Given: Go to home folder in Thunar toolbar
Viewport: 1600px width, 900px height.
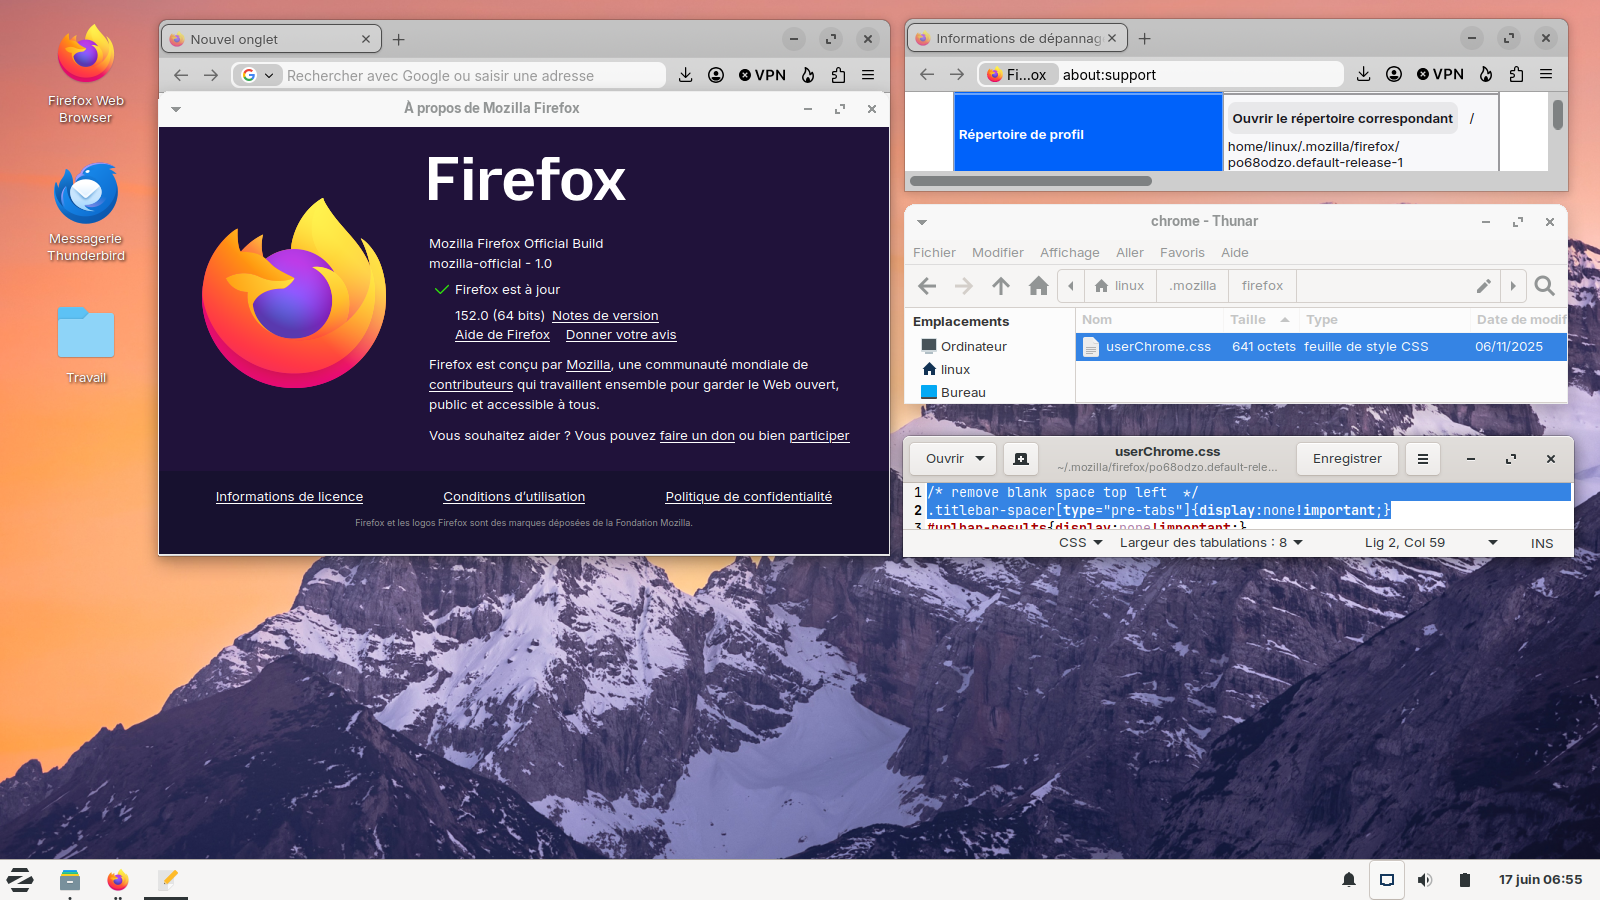Looking at the screenshot, I should click(1038, 286).
